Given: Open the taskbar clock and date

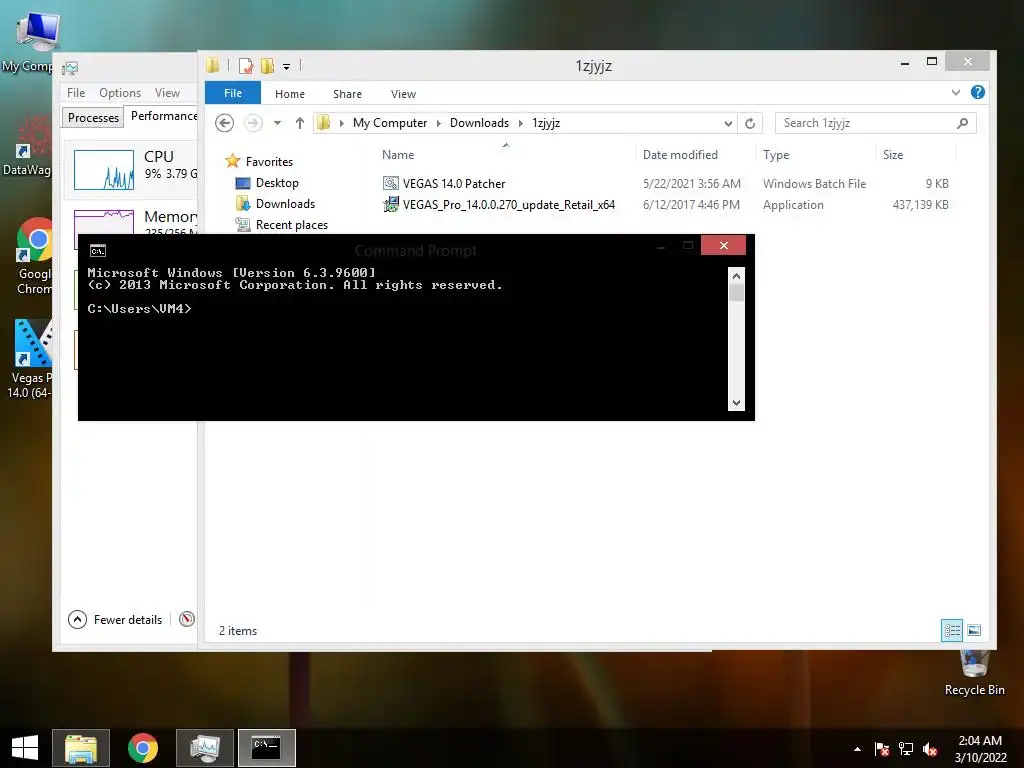Looking at the screenshot, I should coord(980,749).
